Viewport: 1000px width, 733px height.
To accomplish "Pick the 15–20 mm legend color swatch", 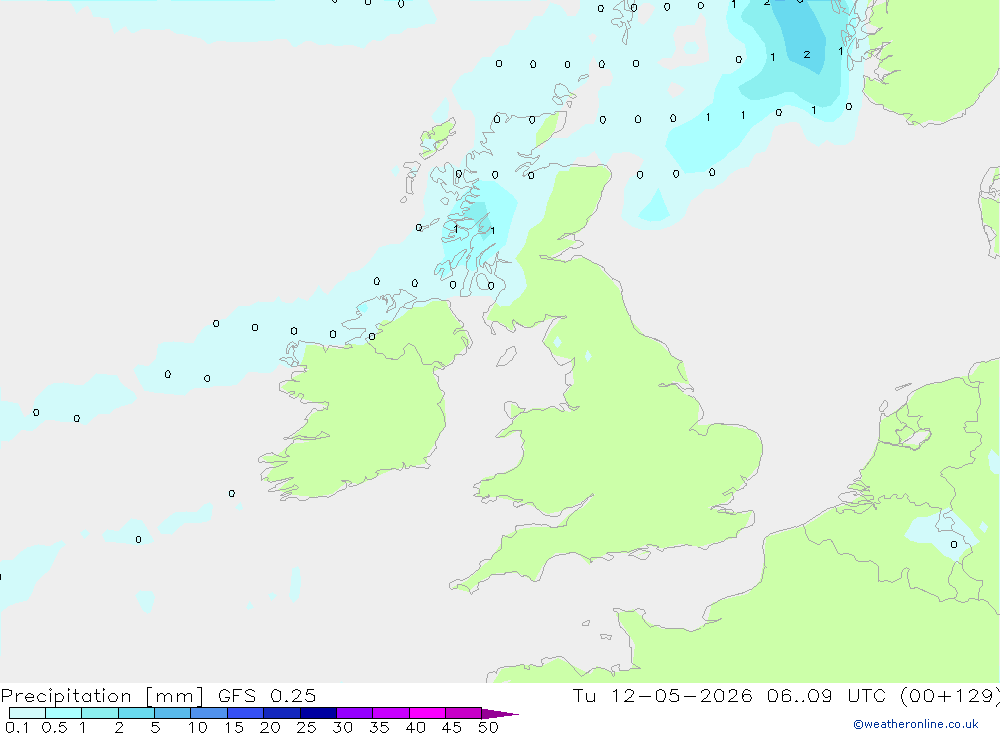I will coord(246,713).
